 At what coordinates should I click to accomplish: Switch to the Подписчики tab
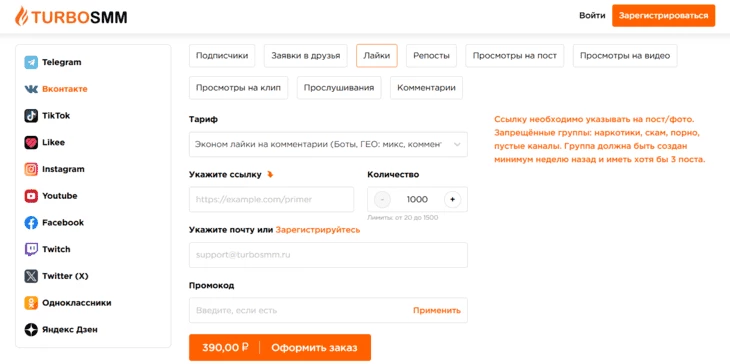(222, 56)
